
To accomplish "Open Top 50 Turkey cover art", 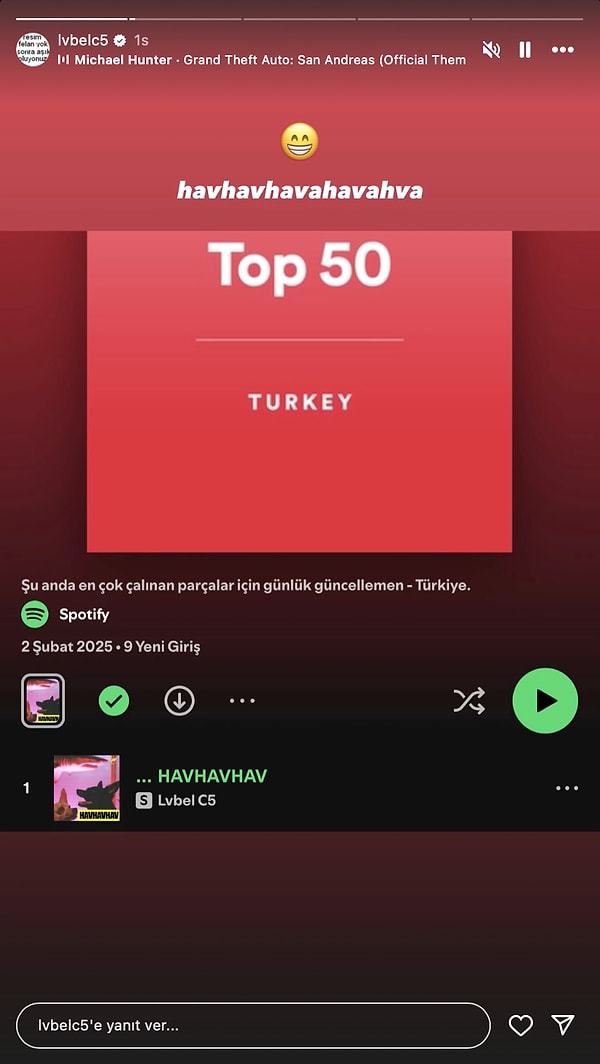I will (299, 391).
